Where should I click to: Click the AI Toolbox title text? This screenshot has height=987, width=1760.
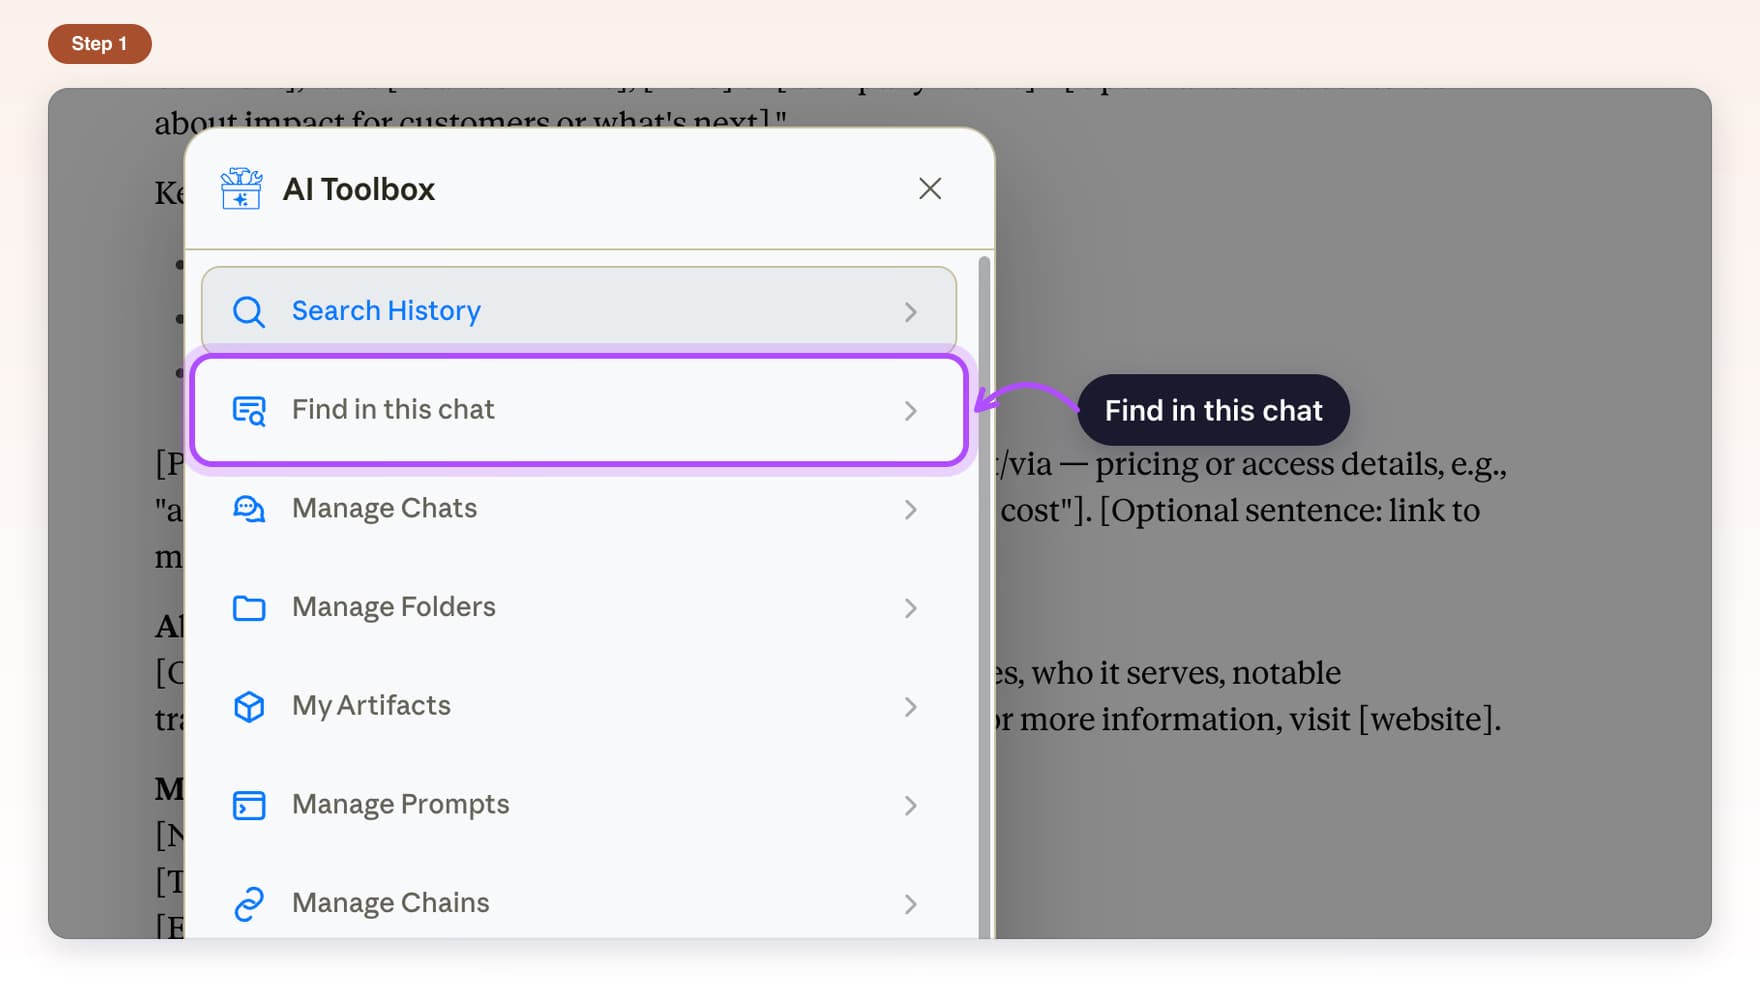pyautogui.click(x=359, y=189)
